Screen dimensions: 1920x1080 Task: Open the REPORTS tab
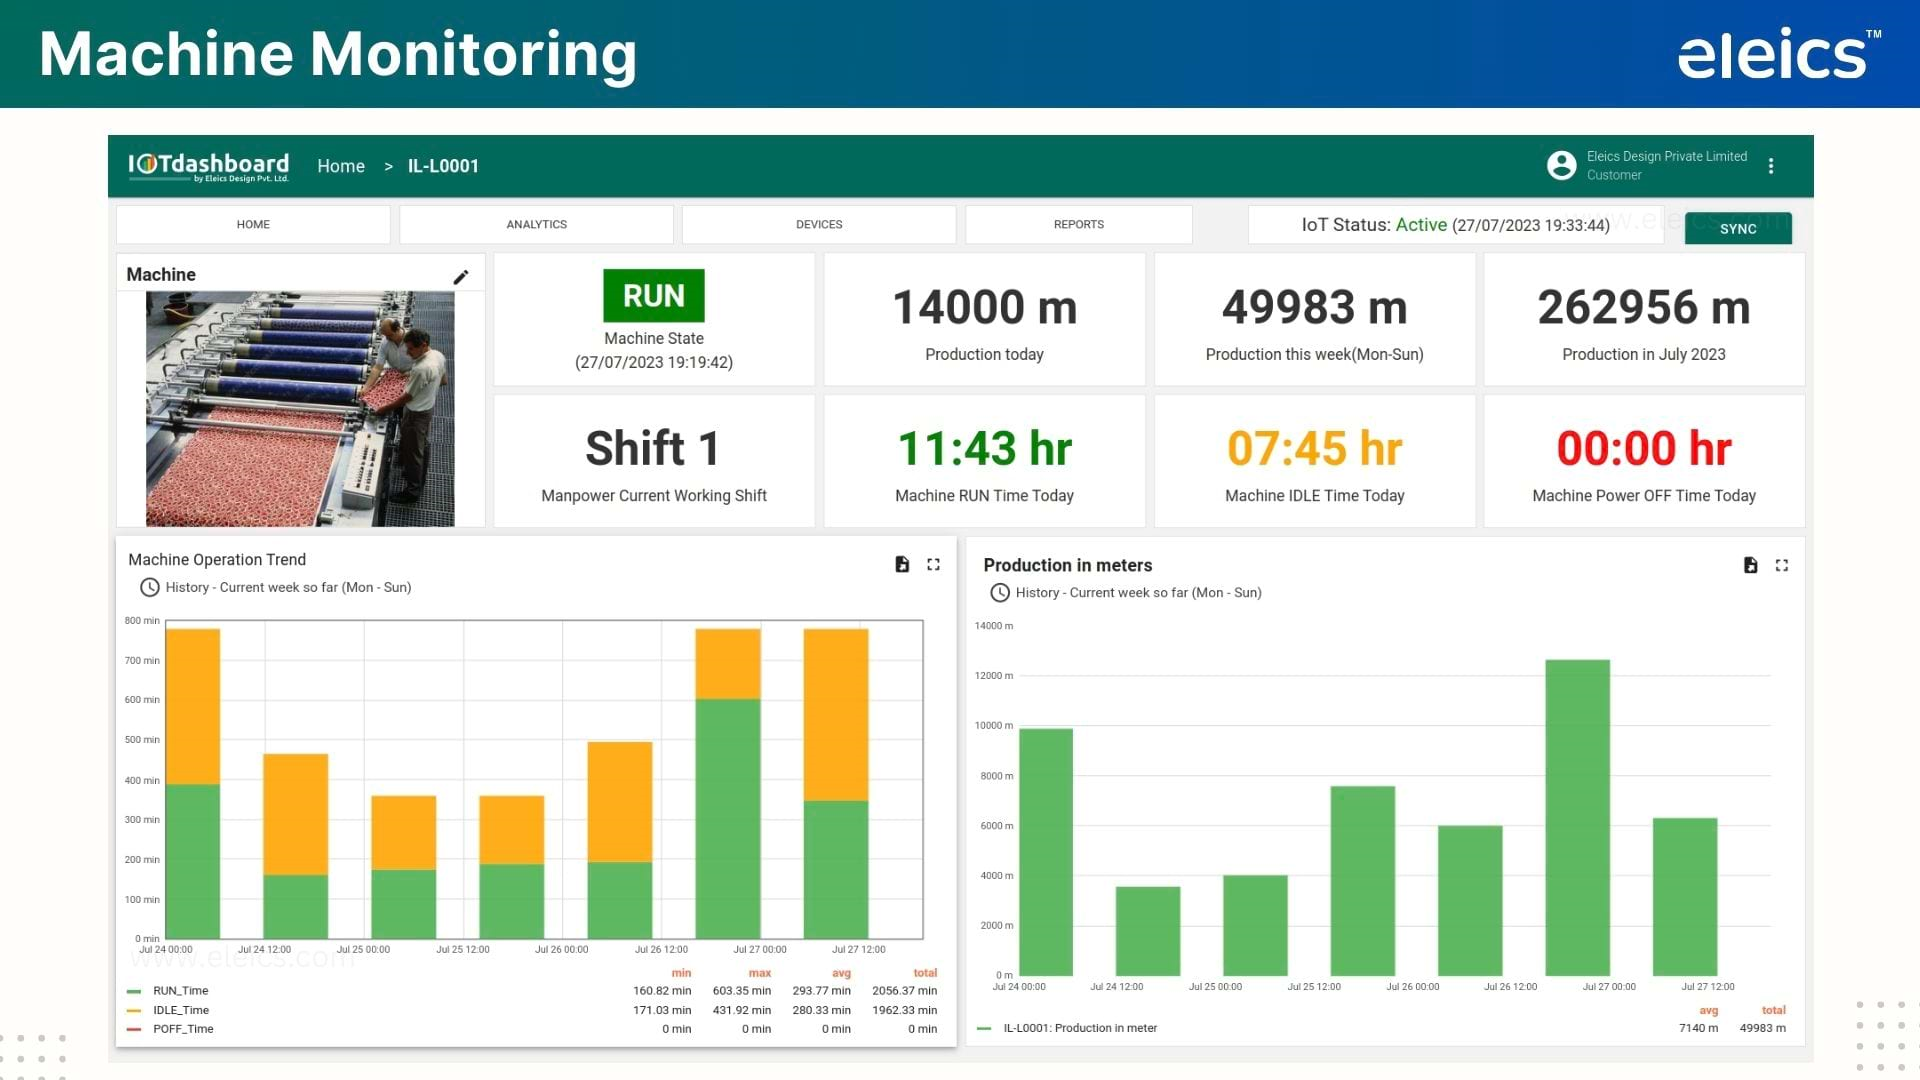[1078, 224]
